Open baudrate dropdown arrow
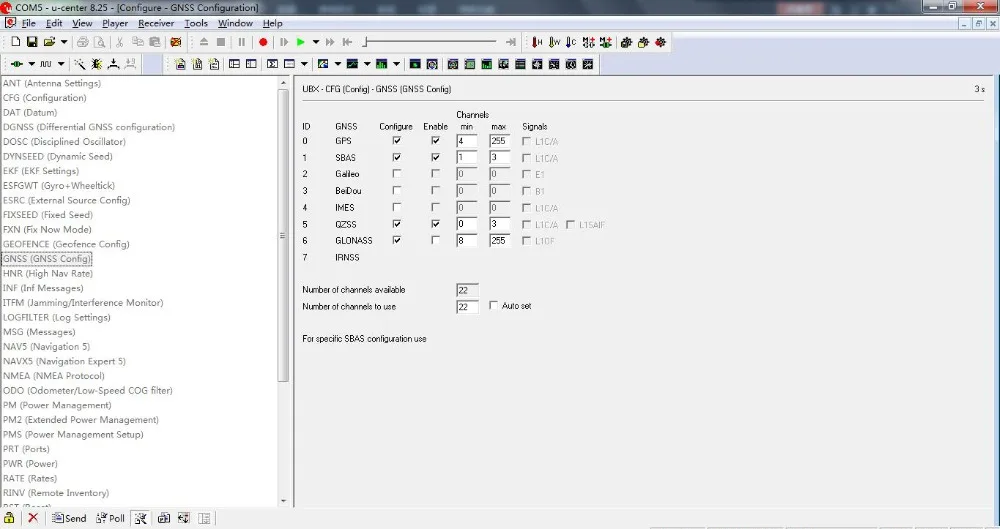The width and height of the screenshot is (1000, 529). click(61, 64)
